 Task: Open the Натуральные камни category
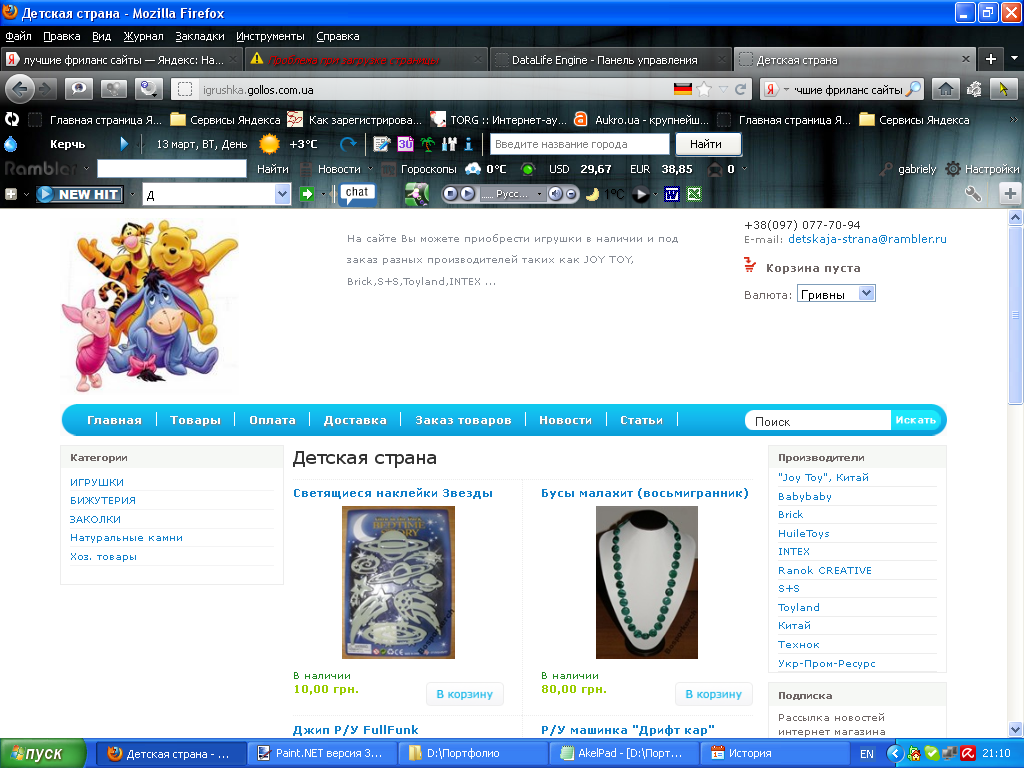point(126,537)
